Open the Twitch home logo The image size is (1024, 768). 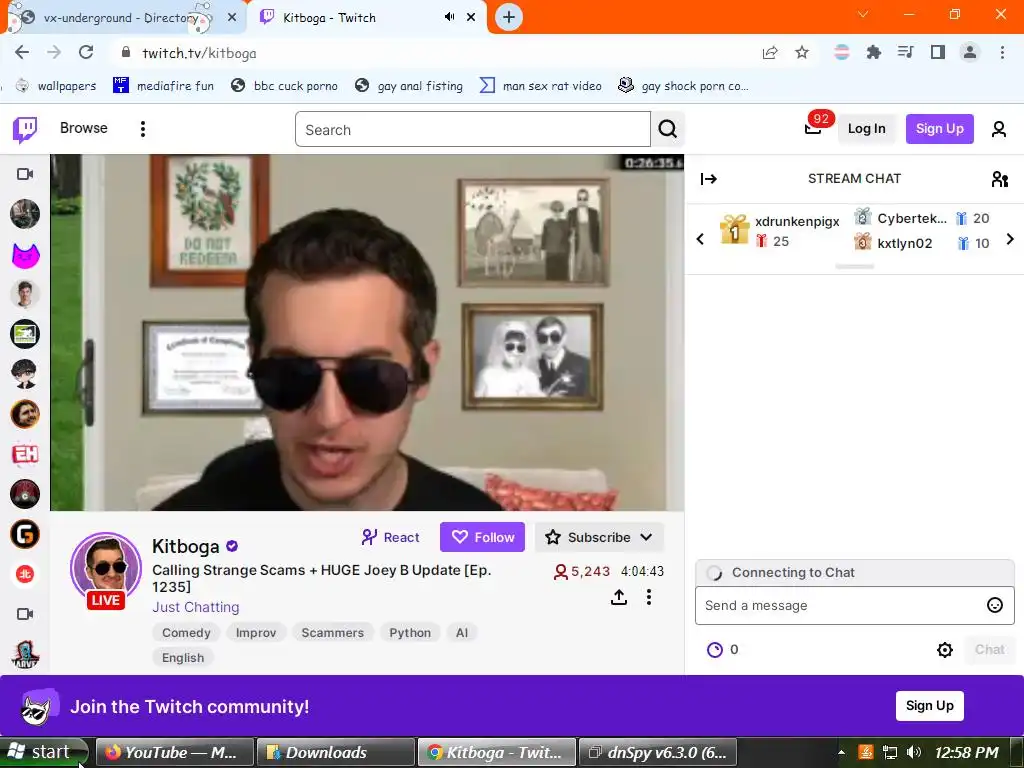tap(25, 129)
